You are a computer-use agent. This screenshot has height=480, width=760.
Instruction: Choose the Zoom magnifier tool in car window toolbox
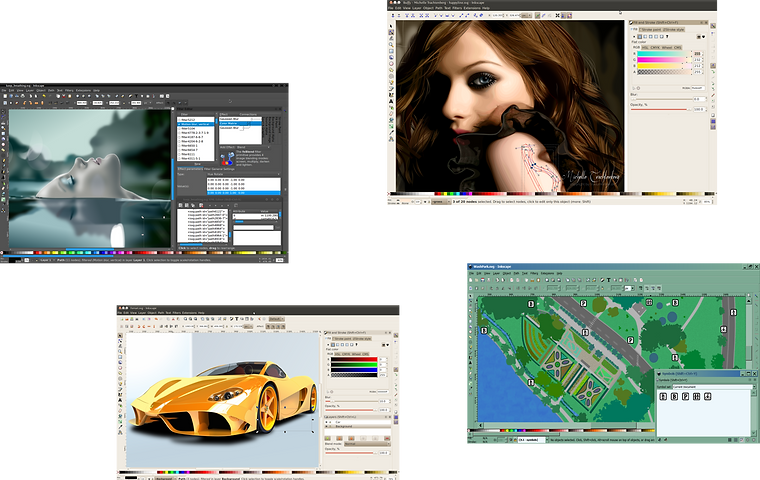[x=120, y=352]
